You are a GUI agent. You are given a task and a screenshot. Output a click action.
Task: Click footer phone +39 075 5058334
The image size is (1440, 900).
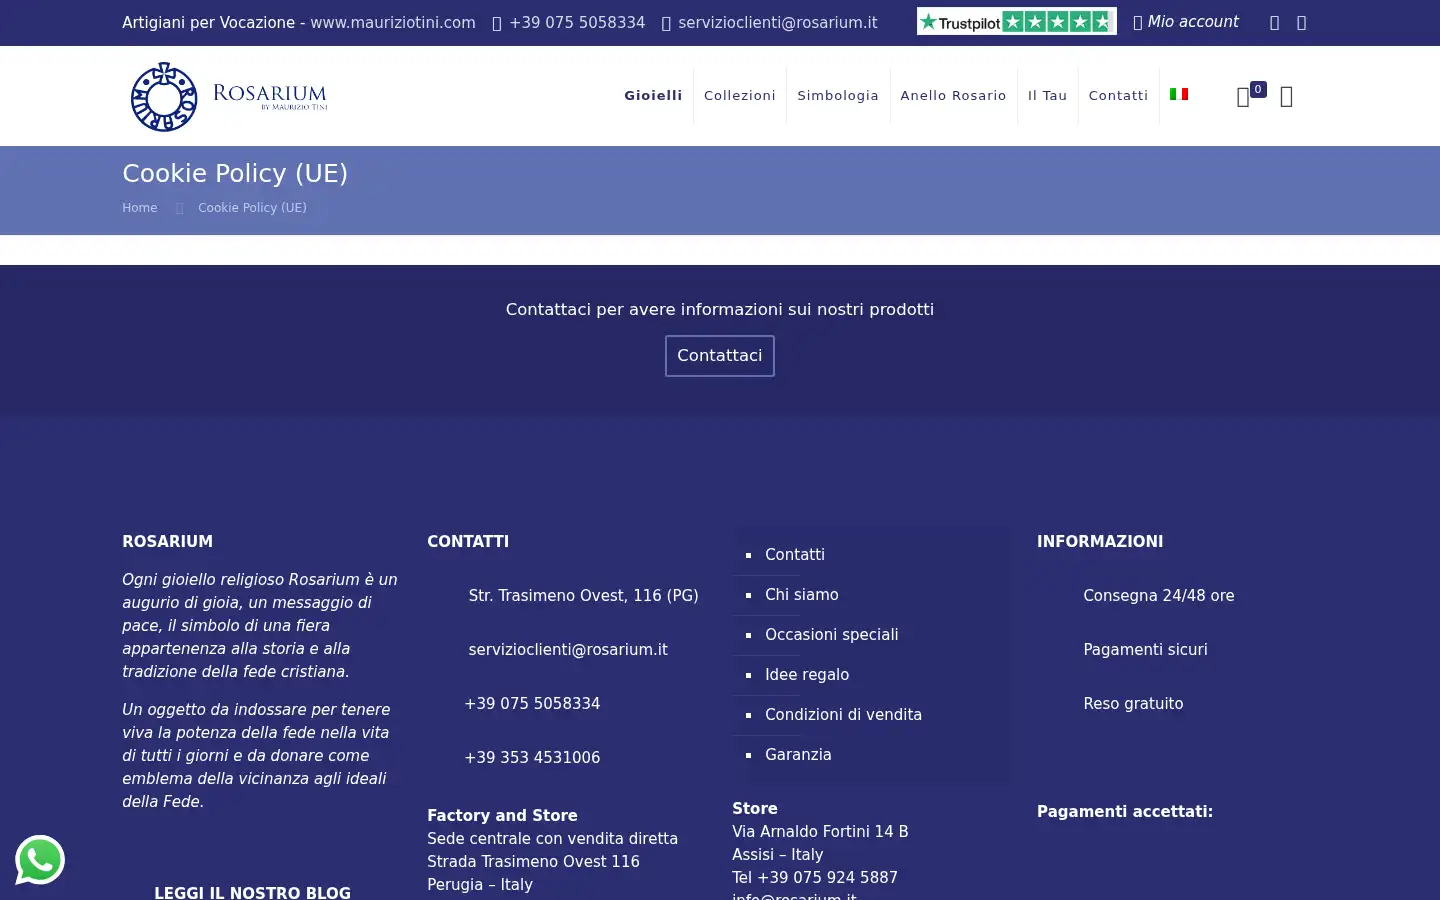click(x=532, y=704)
